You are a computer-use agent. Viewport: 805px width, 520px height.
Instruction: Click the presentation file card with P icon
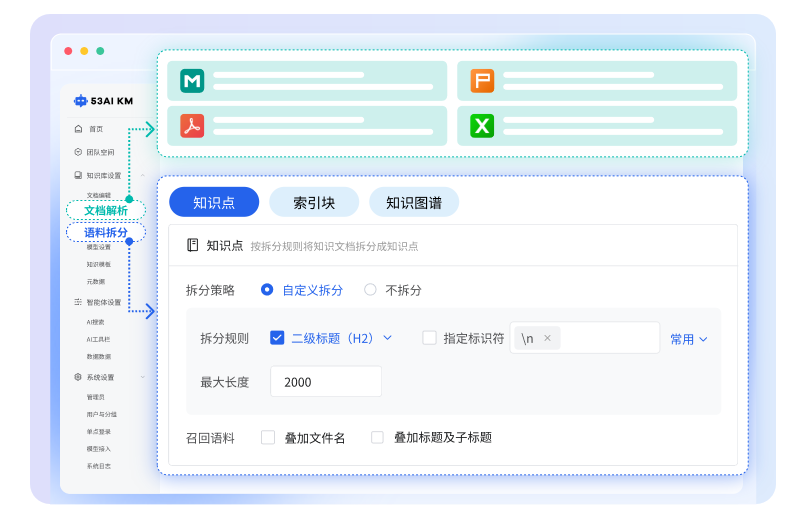point(597,81)
